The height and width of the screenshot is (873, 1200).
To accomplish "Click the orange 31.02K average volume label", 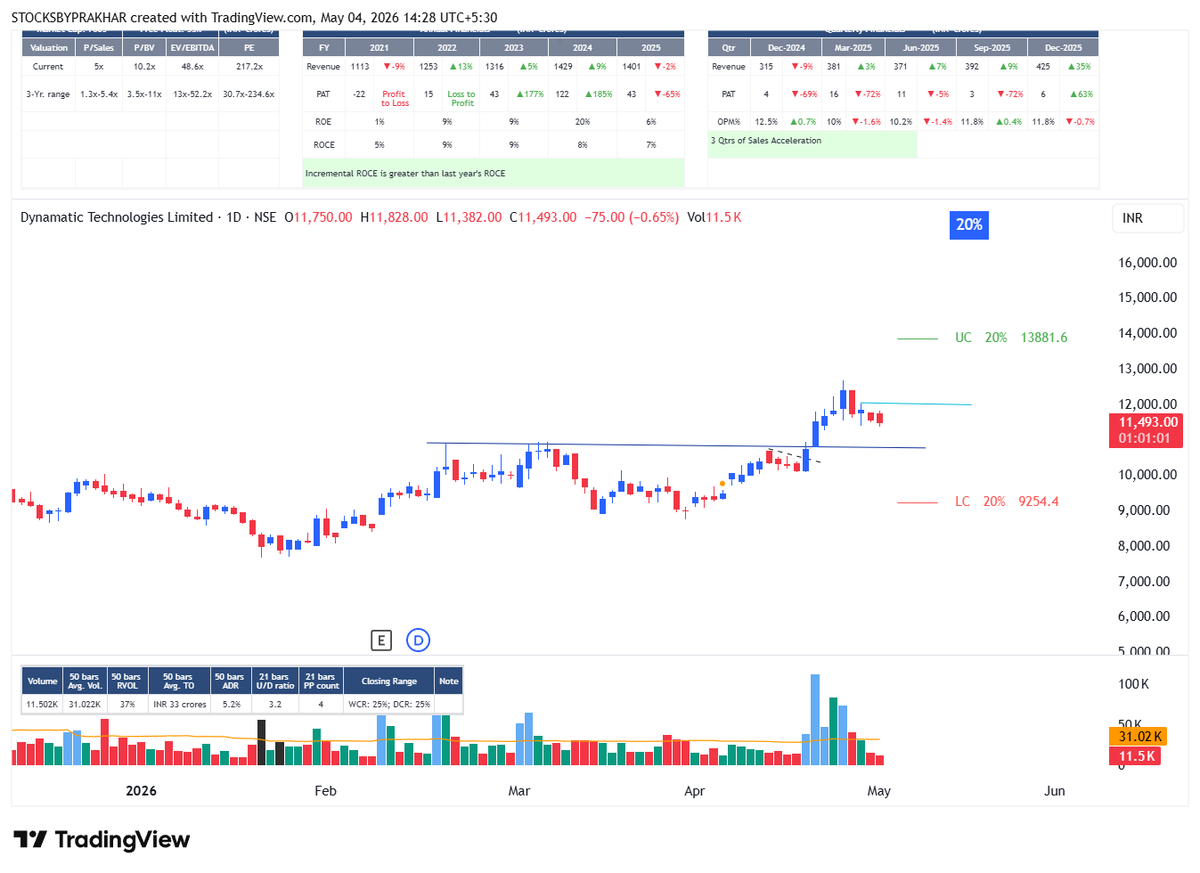I will [x=1138, y=737].
